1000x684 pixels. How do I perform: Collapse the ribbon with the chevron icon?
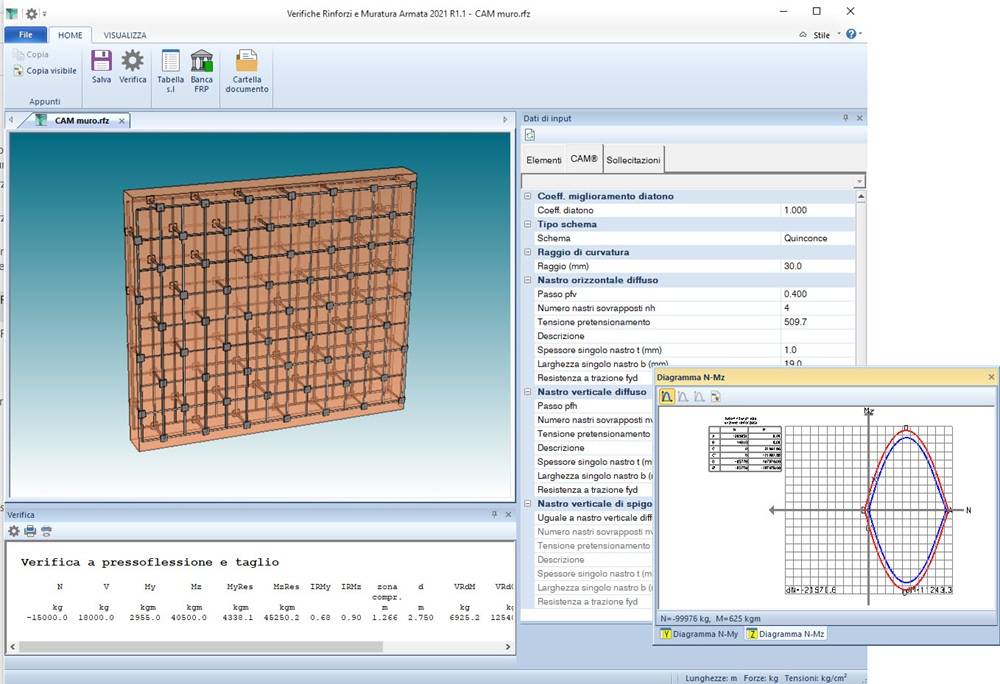click(803, 35)
